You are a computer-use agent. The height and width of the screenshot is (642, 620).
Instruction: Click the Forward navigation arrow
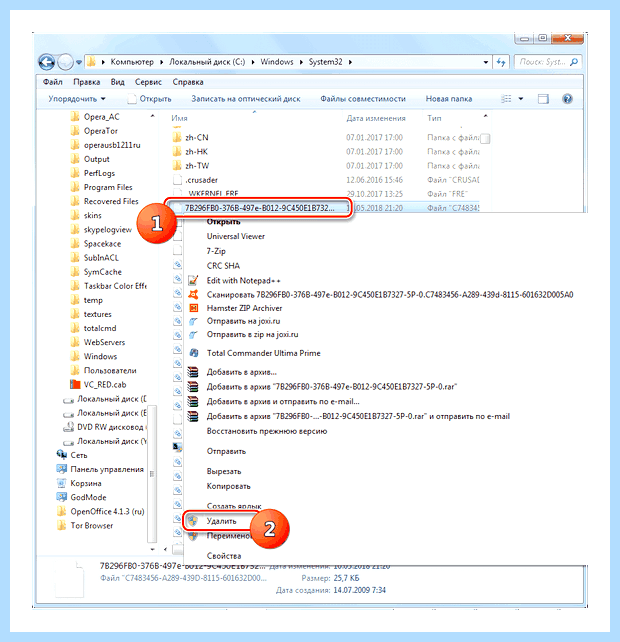[65, 62]
